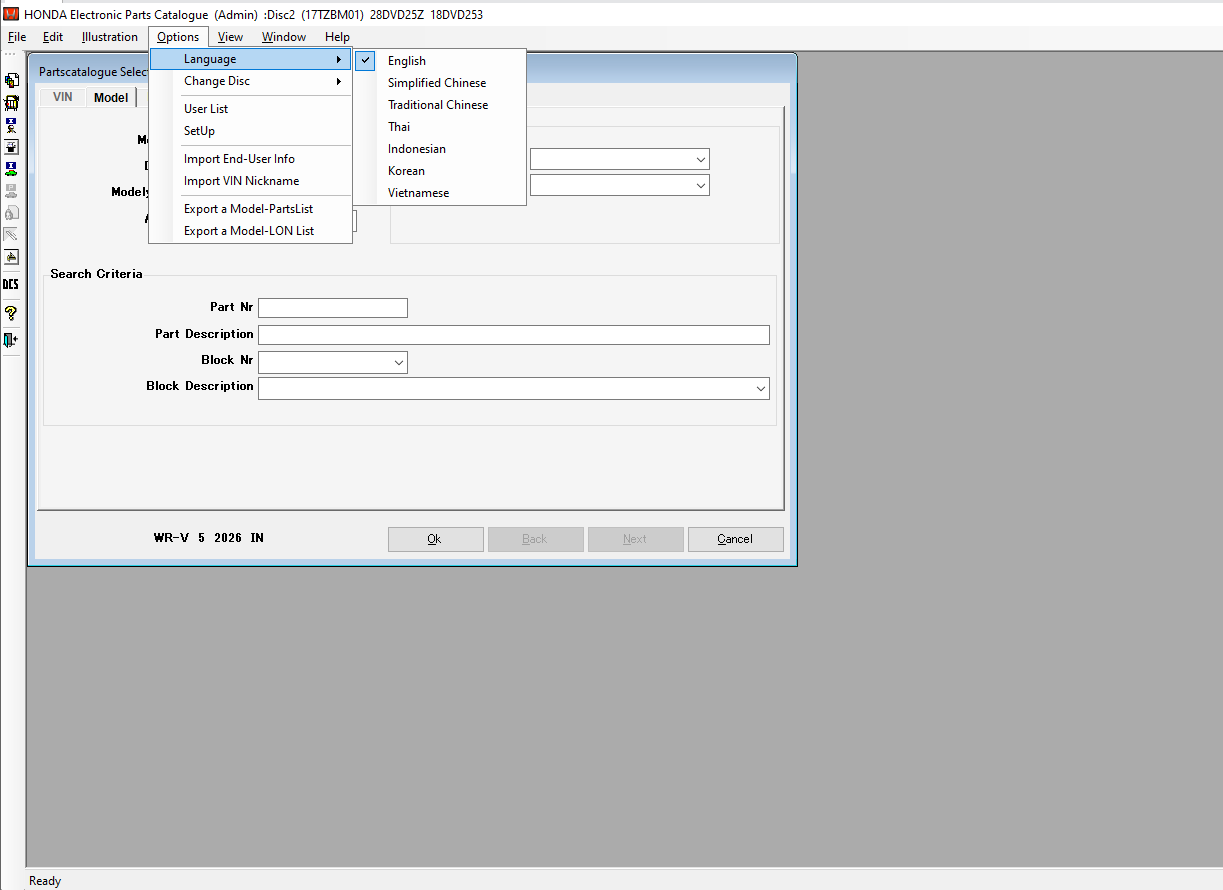Select Export a Model-PartsList
1223x890 pixels.
coord(251,209)
